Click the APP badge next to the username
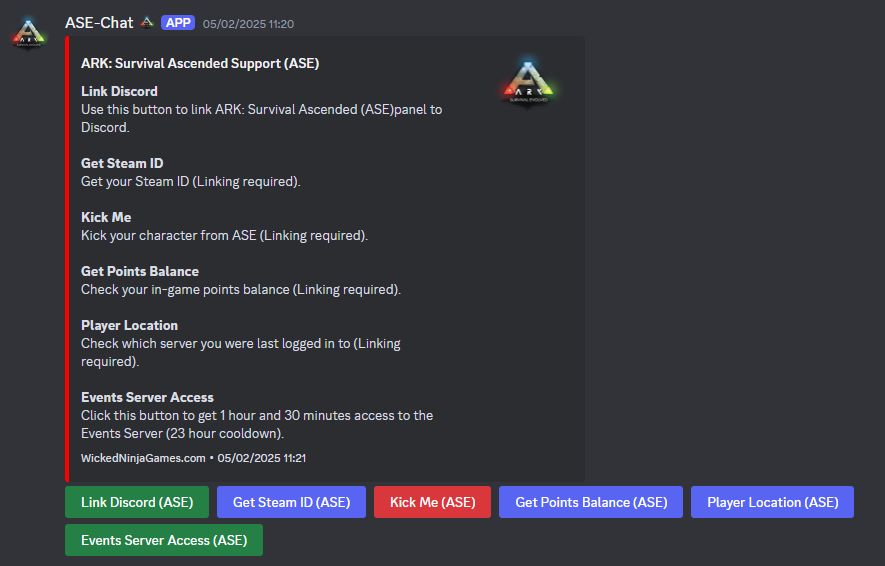 click(x=178, y=23)
